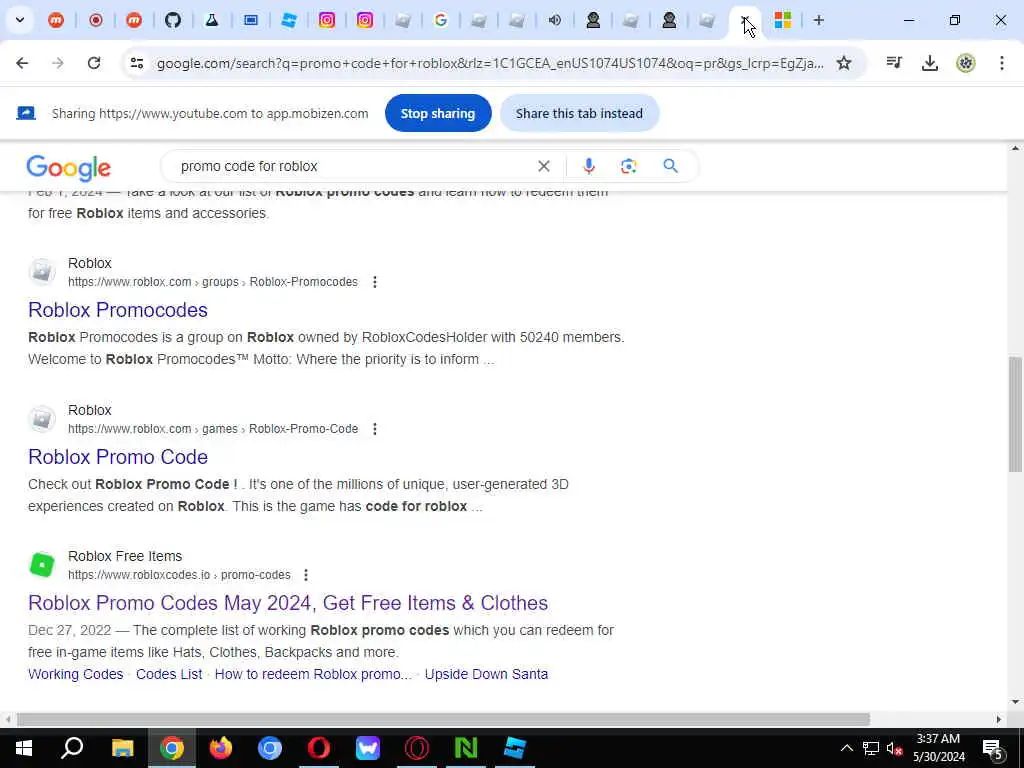Reload the current Google page
This screenshot has height=768, width=1024.
coord(94,63)
